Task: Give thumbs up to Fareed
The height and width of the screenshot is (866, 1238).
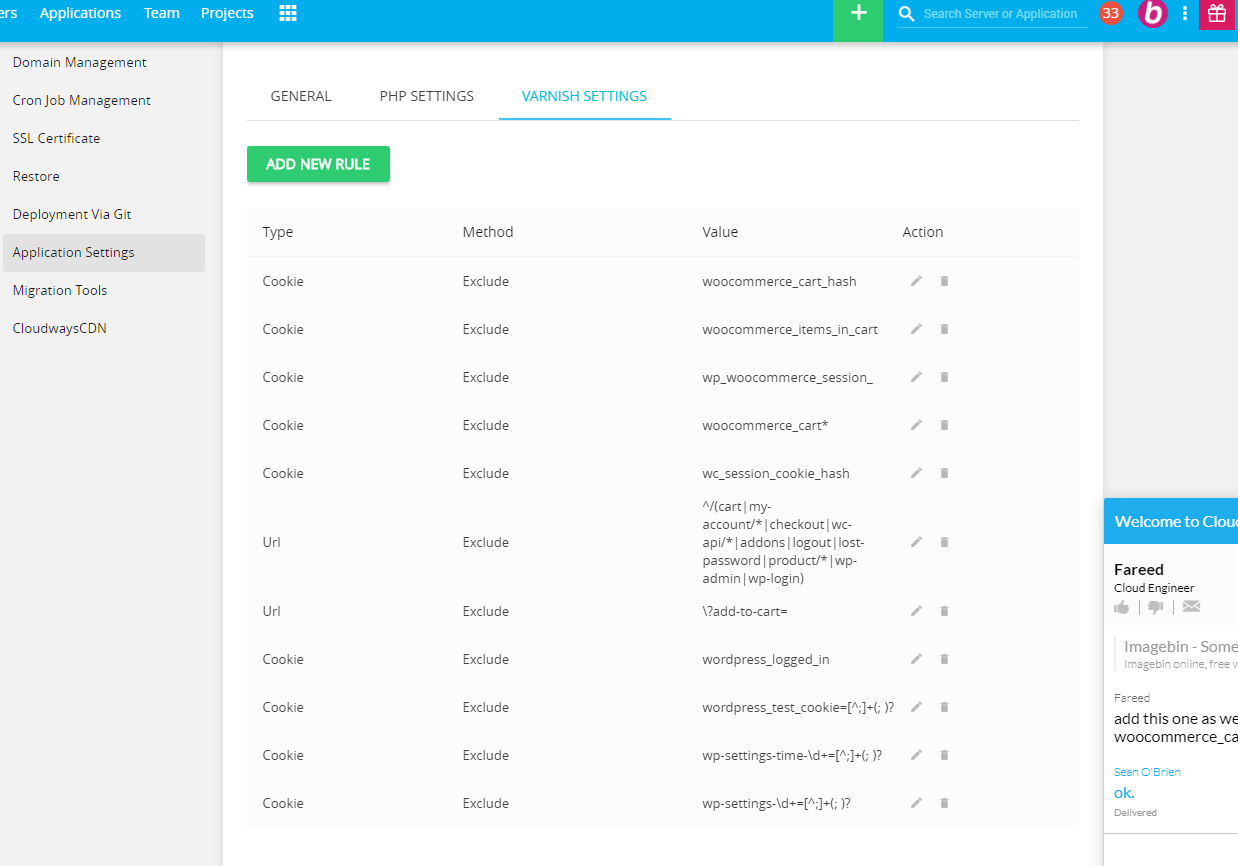Action: point(1122,607)
